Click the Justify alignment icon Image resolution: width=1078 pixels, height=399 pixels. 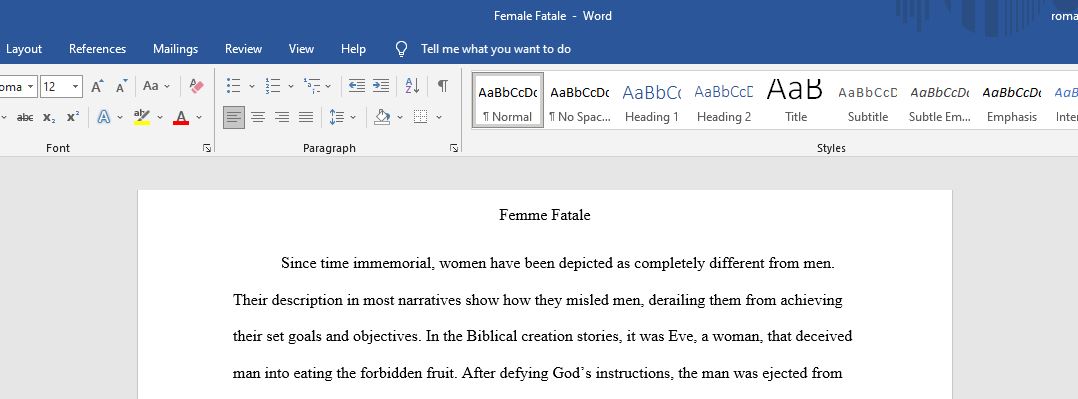click(x=306, y=117)
